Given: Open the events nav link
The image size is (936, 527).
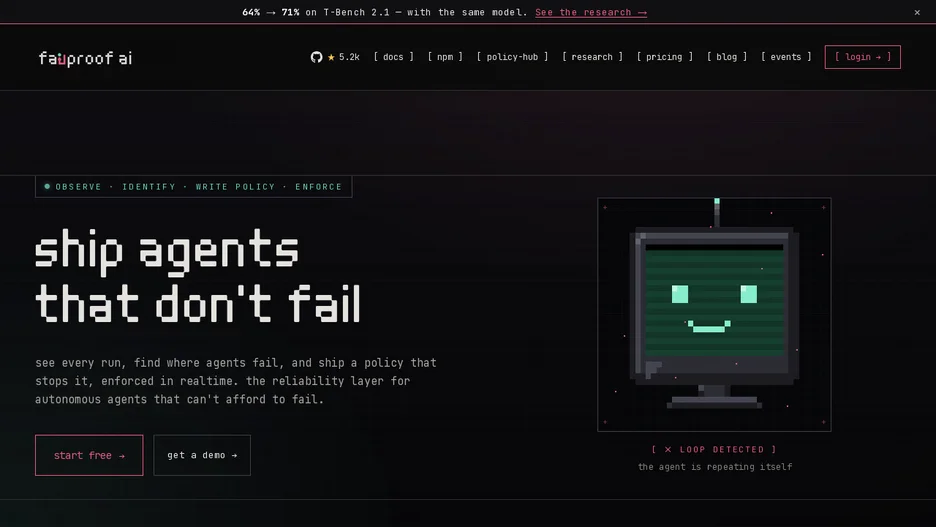Looking at the screenshot, I should (786, 57).
